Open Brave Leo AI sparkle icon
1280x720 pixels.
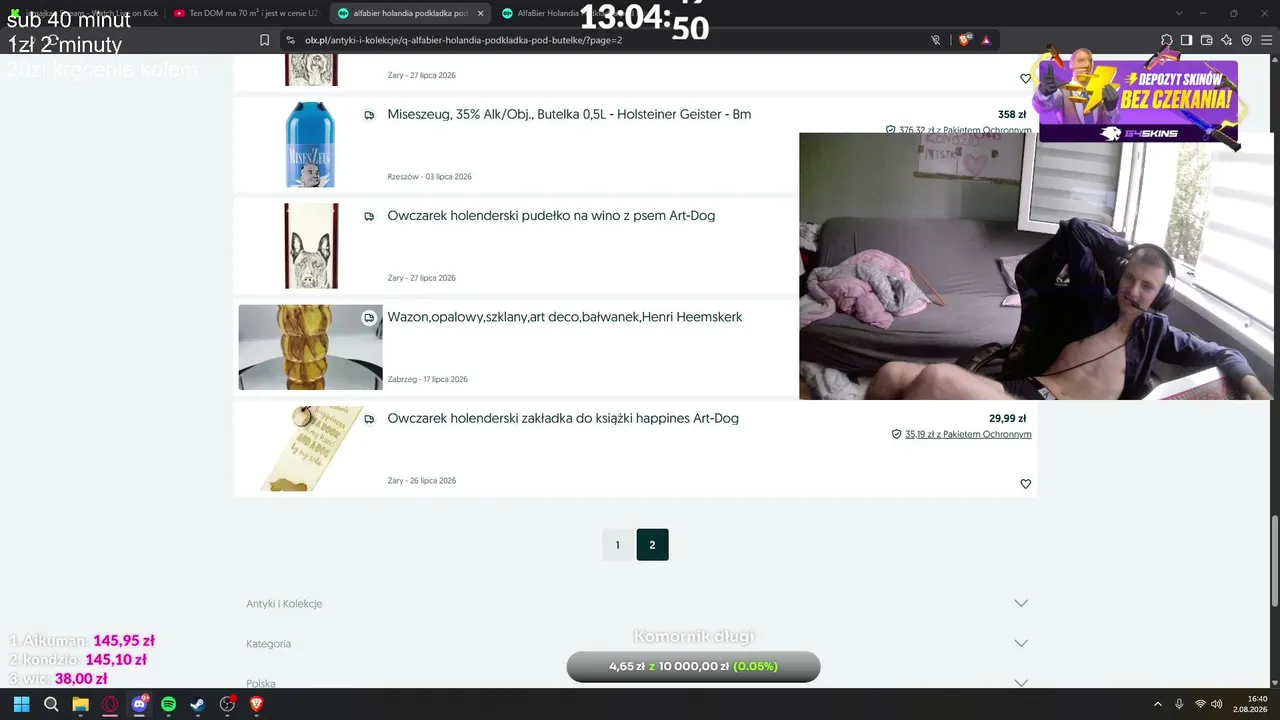click(1226, 40)
